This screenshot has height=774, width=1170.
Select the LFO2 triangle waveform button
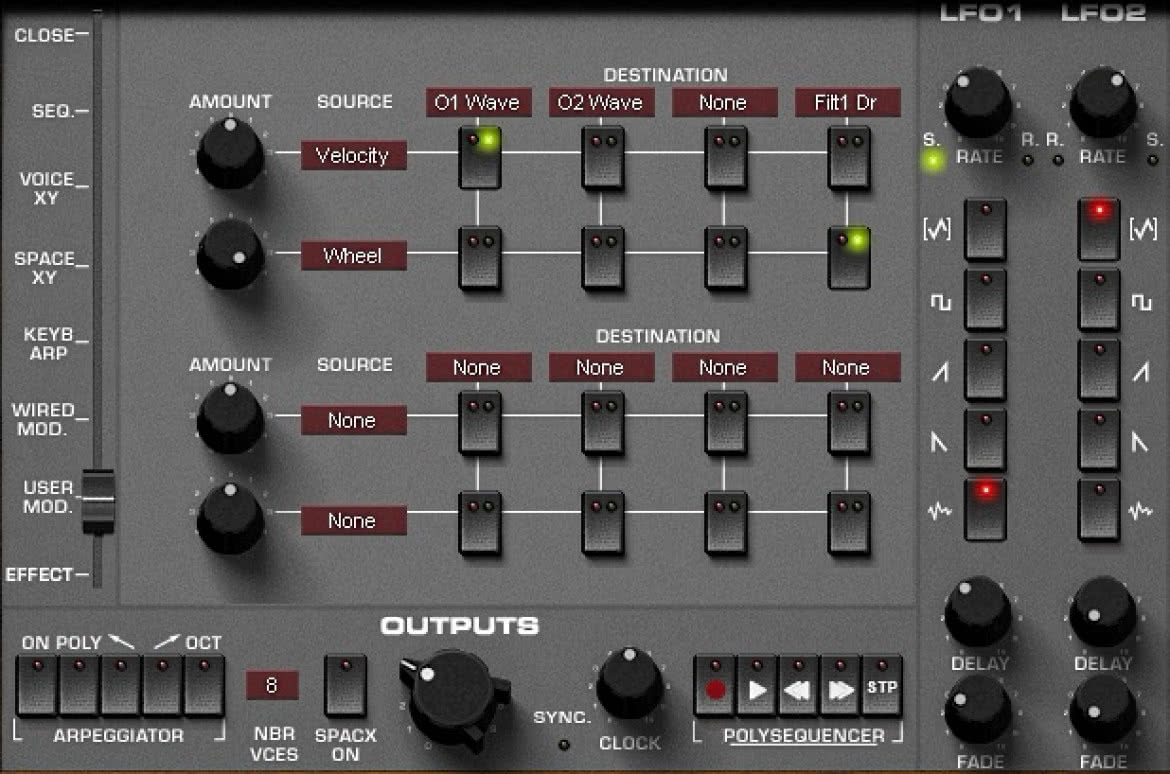click(1099, 228)
